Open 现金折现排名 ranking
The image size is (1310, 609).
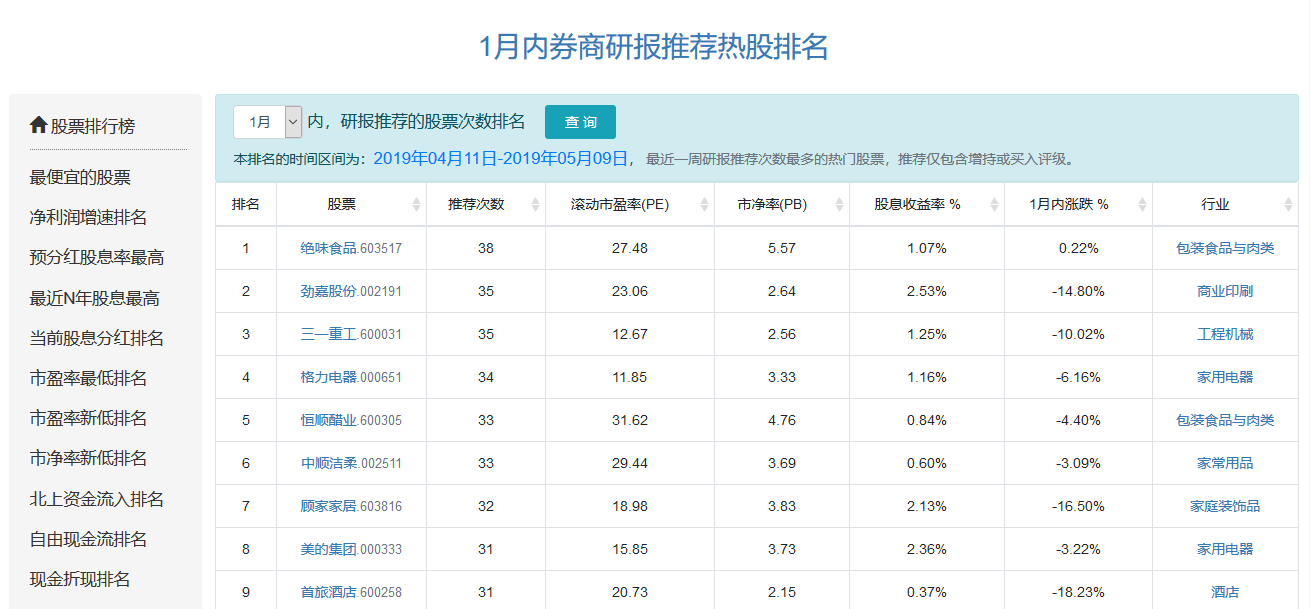(x=80, y=579)
